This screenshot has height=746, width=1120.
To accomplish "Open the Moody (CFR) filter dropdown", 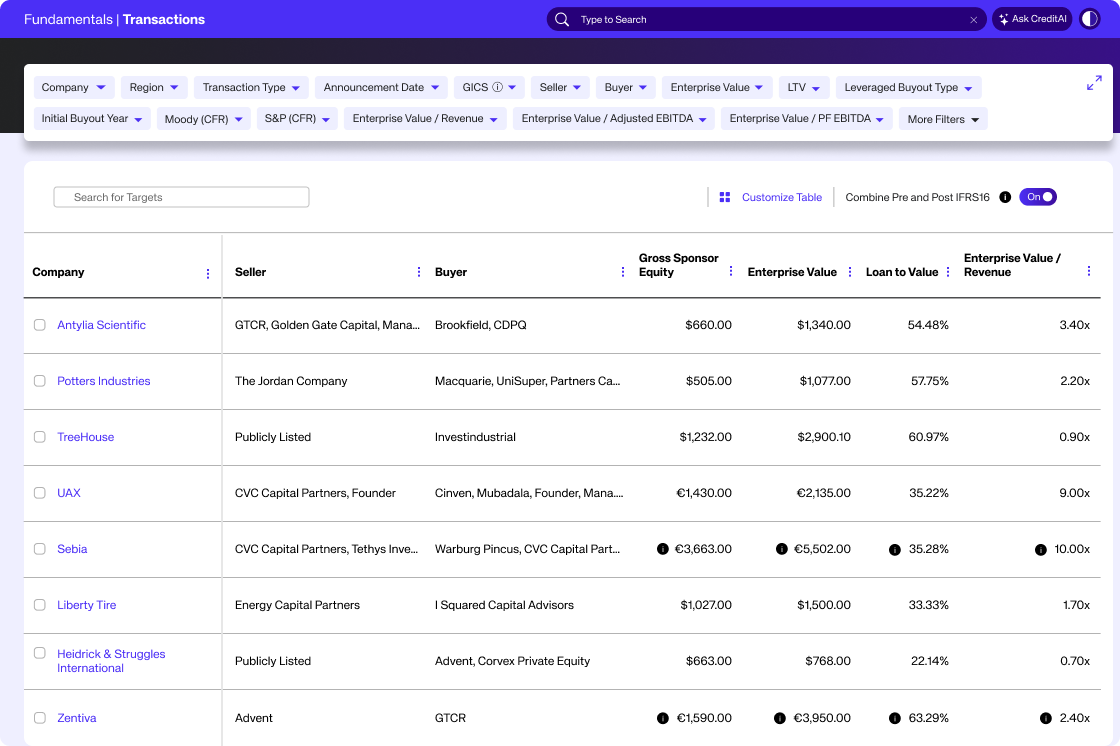I will [x=204, y=119].
